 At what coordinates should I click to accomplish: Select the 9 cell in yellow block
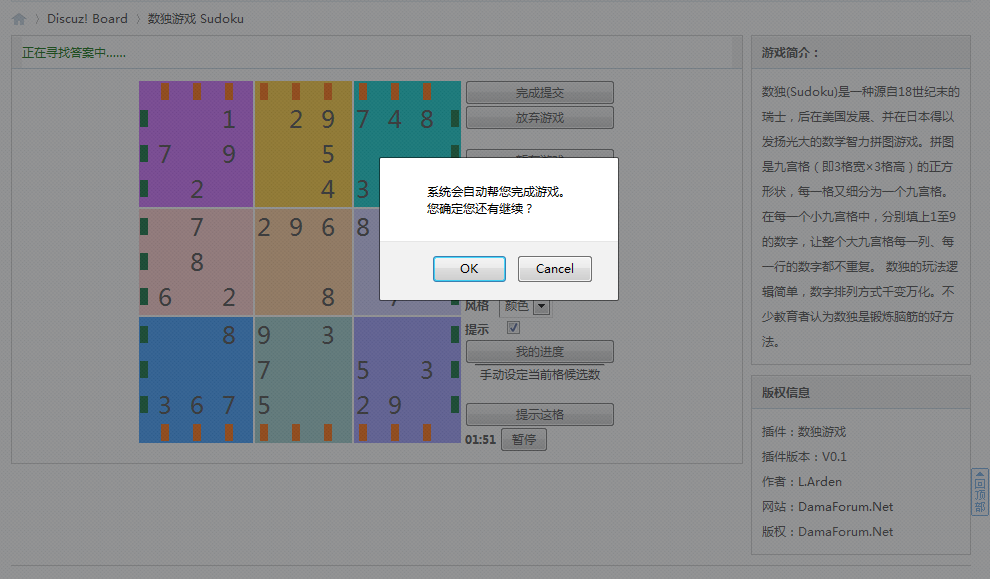(328, 119)
